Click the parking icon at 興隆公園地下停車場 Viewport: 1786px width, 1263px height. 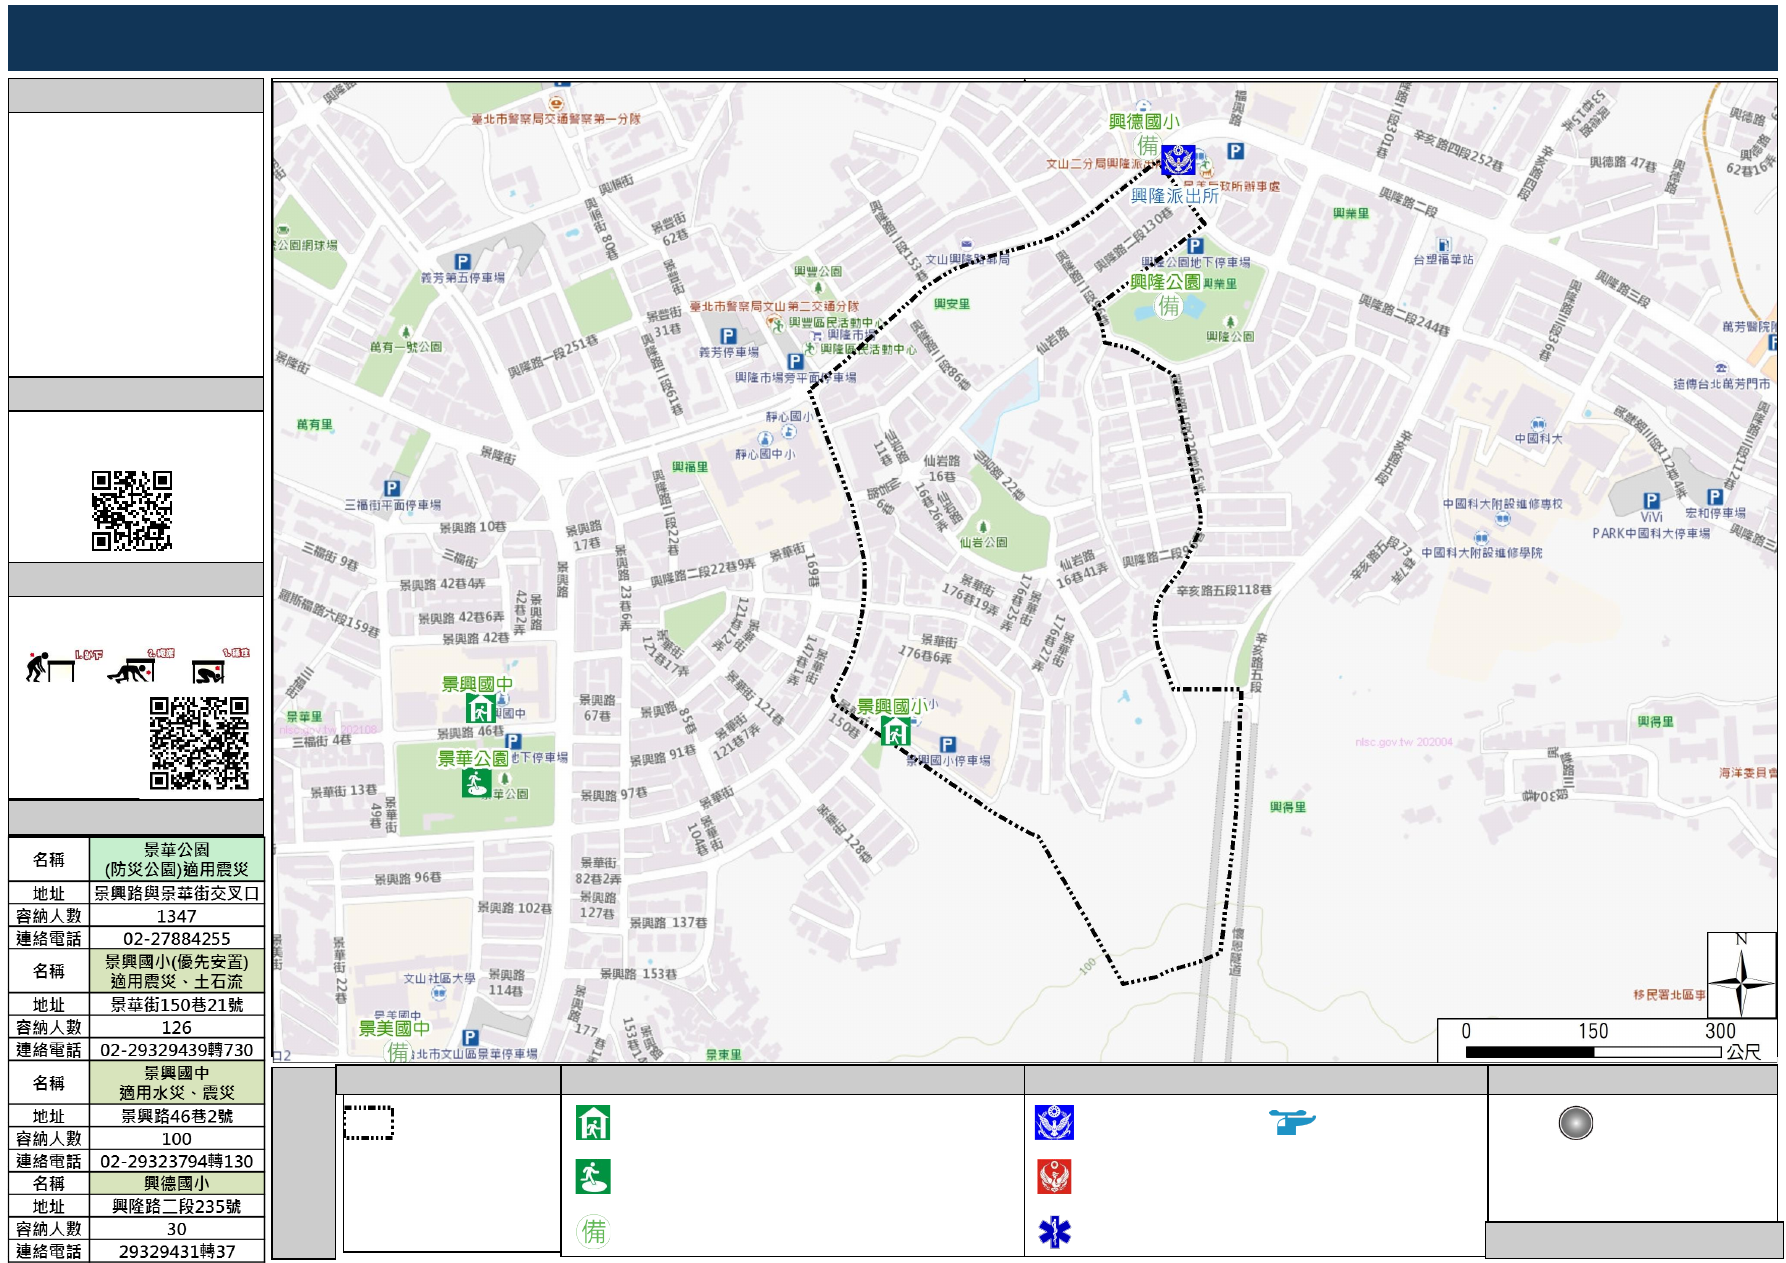tap(1195, 246)
